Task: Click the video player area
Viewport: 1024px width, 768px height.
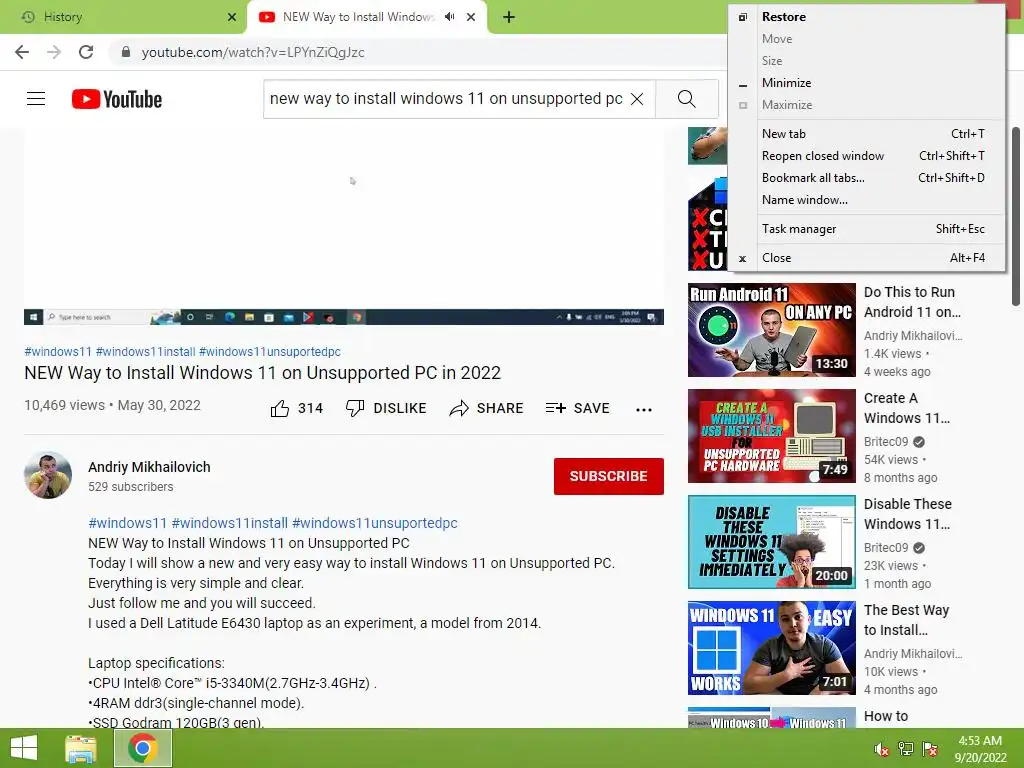Action: click(x=344, y=226)
